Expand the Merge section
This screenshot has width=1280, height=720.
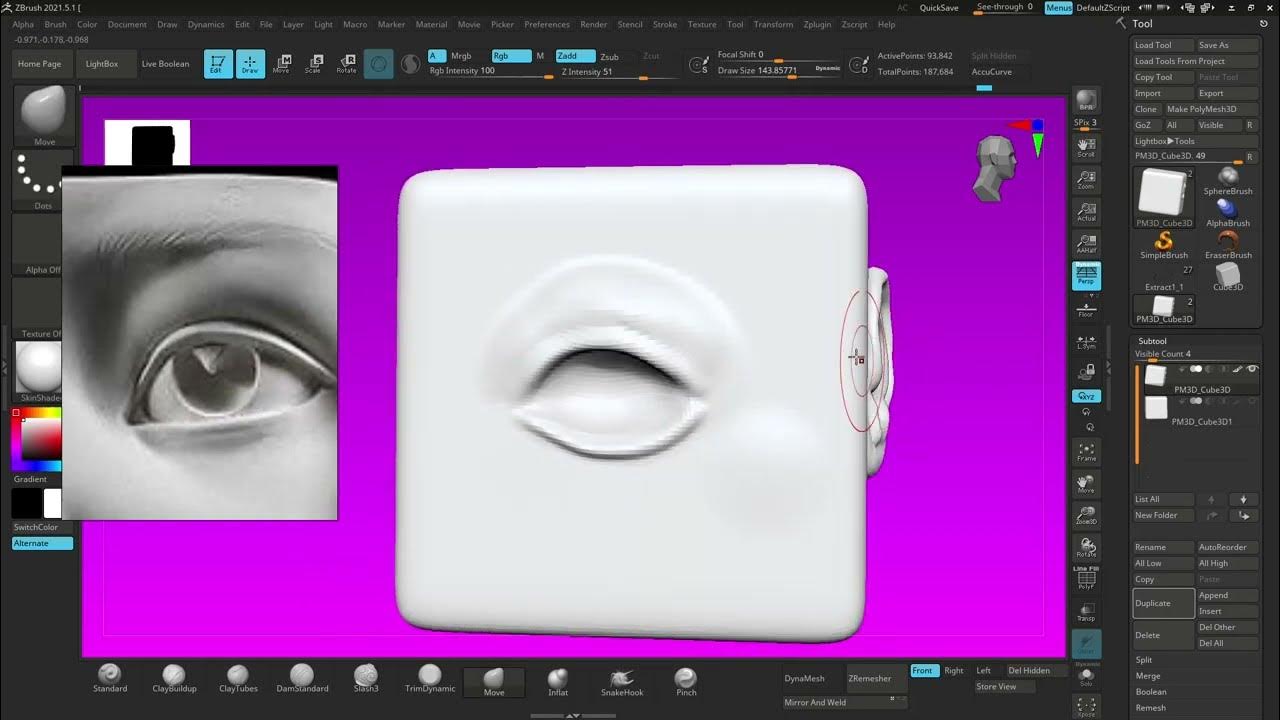pyautogui.click(x=1148, y=676)
